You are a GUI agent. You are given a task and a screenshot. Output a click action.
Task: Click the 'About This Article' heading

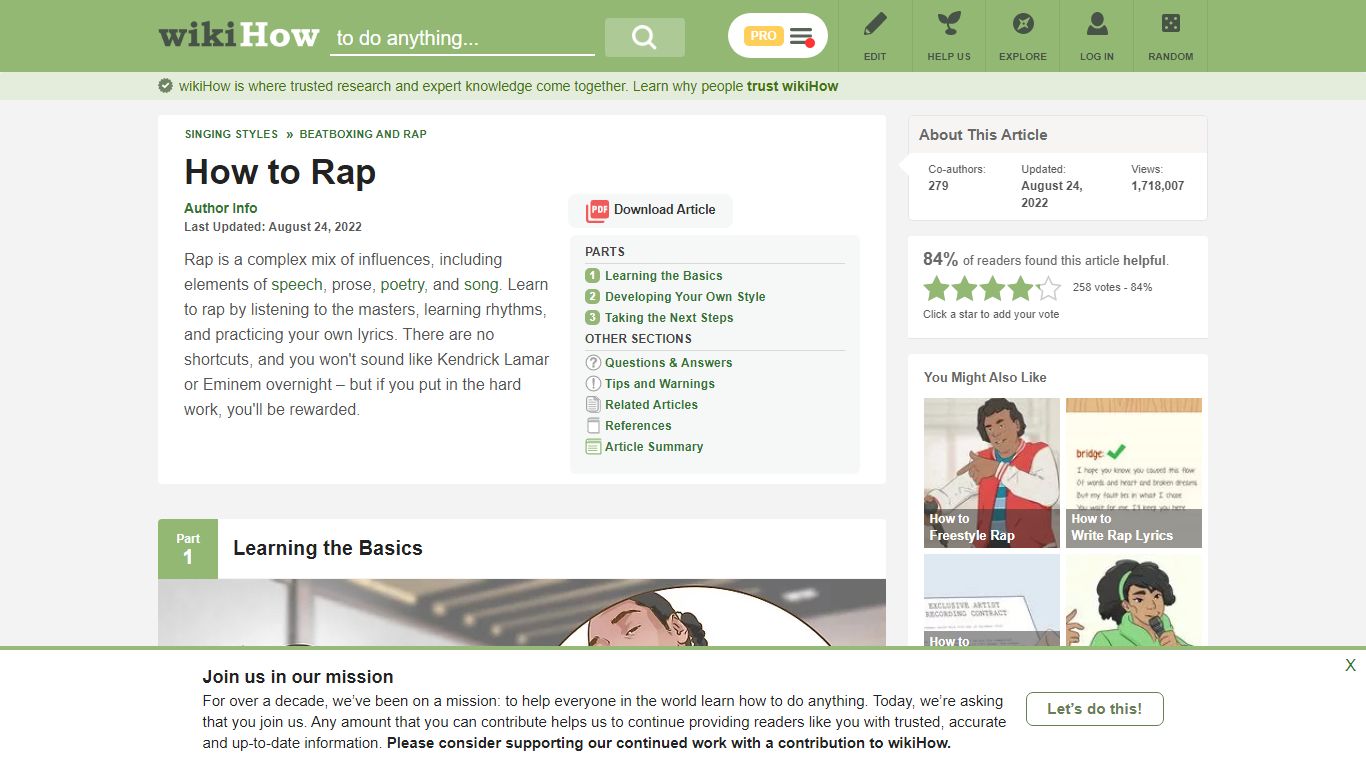[x=983, y=135]
